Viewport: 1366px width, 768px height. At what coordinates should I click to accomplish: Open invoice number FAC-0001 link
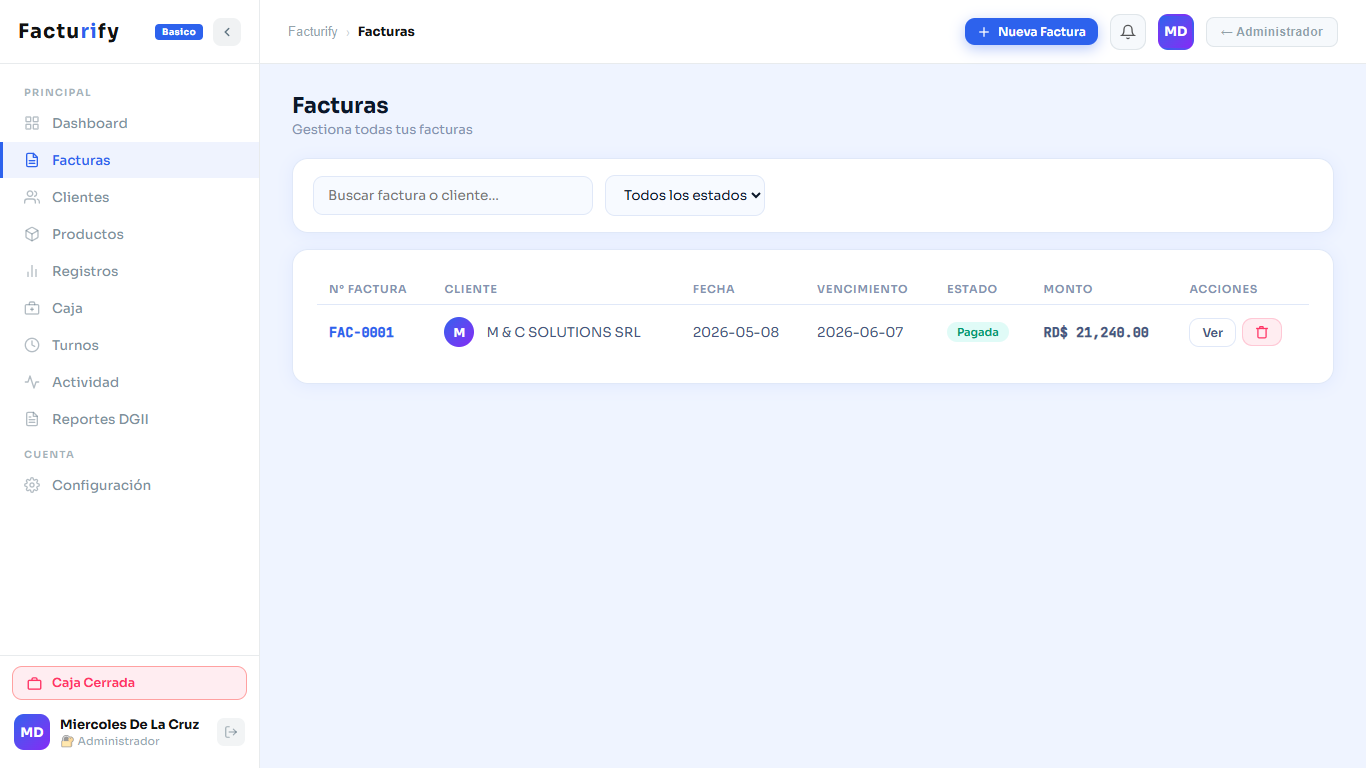click(x=361, y=332)
